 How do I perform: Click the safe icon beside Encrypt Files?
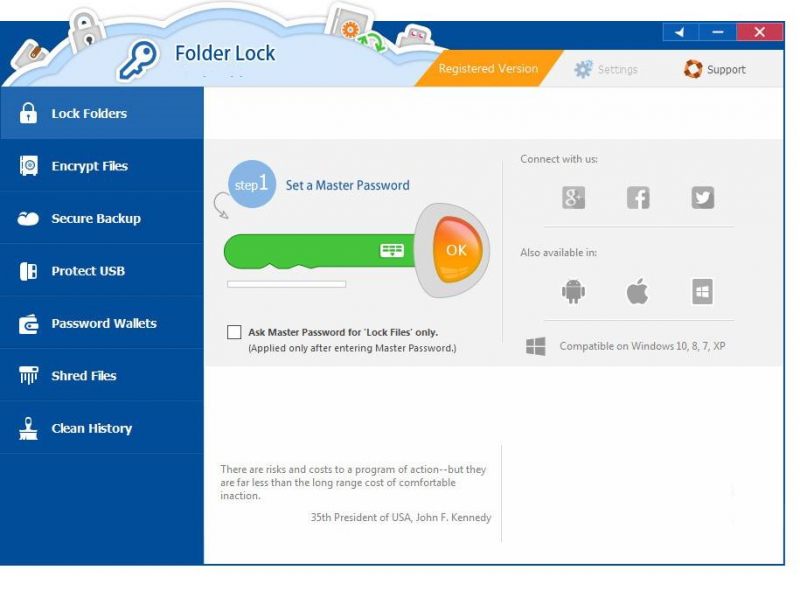tap(29, 166)
